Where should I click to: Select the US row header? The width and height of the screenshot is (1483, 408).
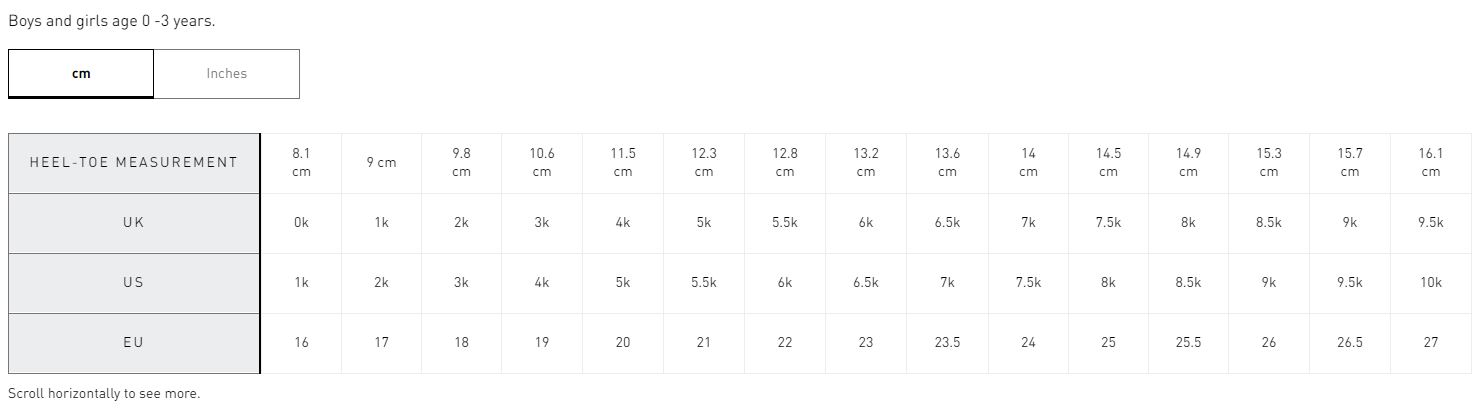click(x=134, y=283)
